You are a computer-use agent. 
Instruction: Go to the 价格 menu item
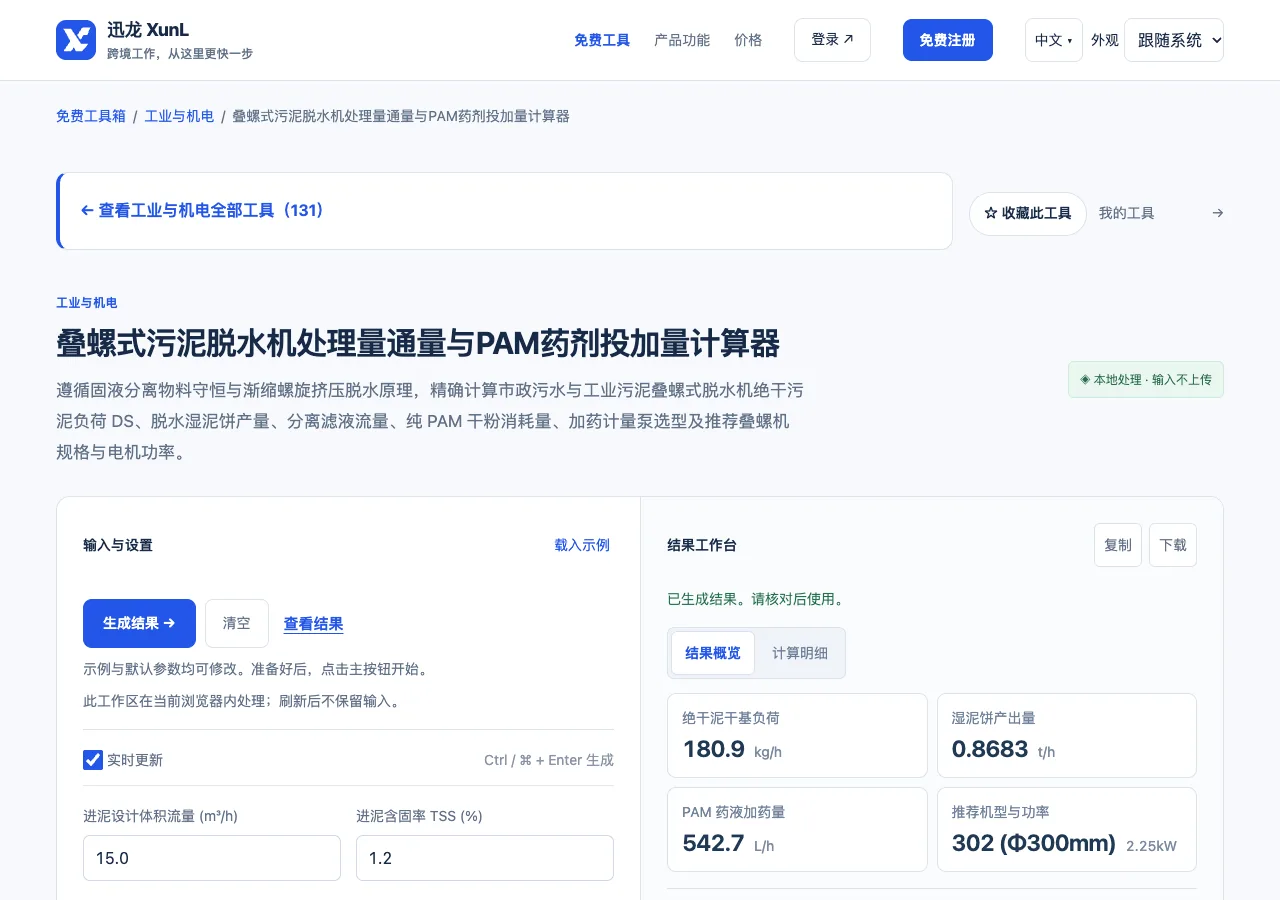pos(748,40)
